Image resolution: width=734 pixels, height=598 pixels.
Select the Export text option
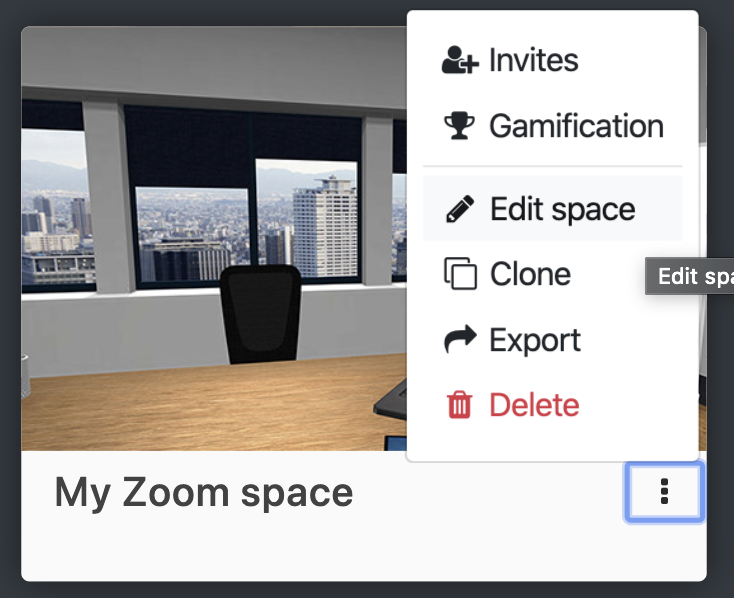click(x=535, y=340)
